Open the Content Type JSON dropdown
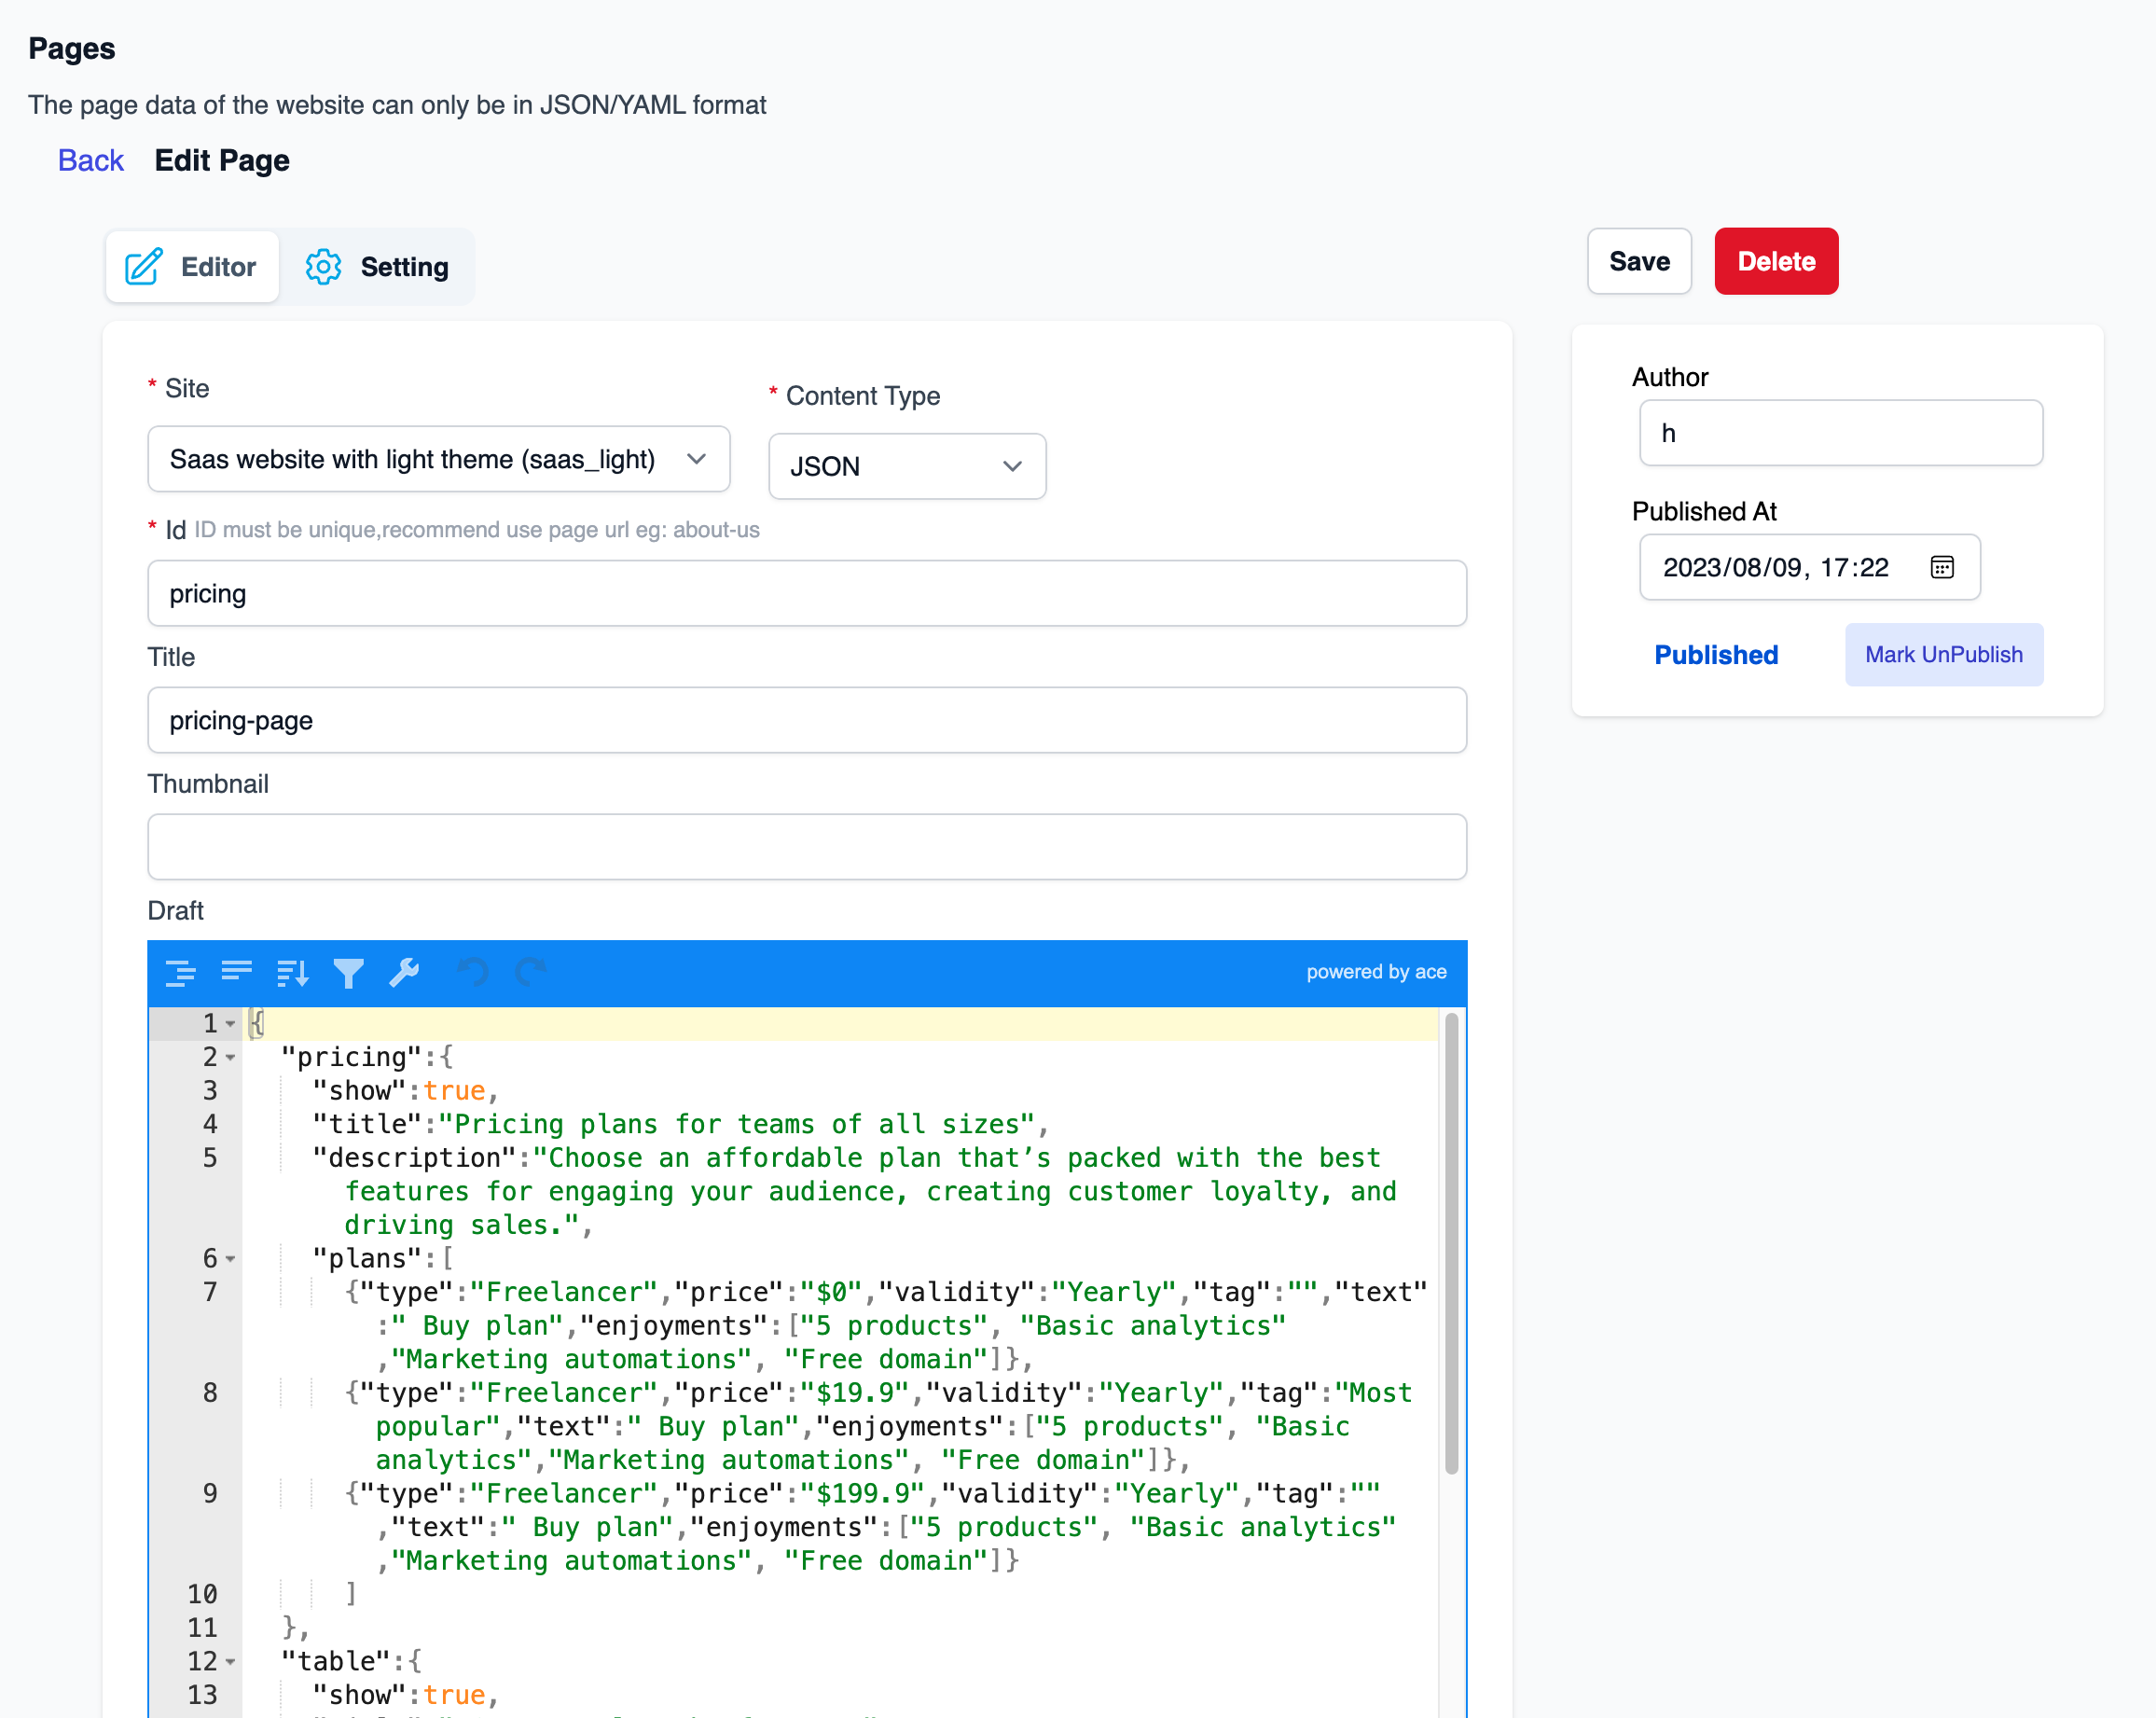This screenshot has height=1718, width=2156. click(x=906, y=466)
